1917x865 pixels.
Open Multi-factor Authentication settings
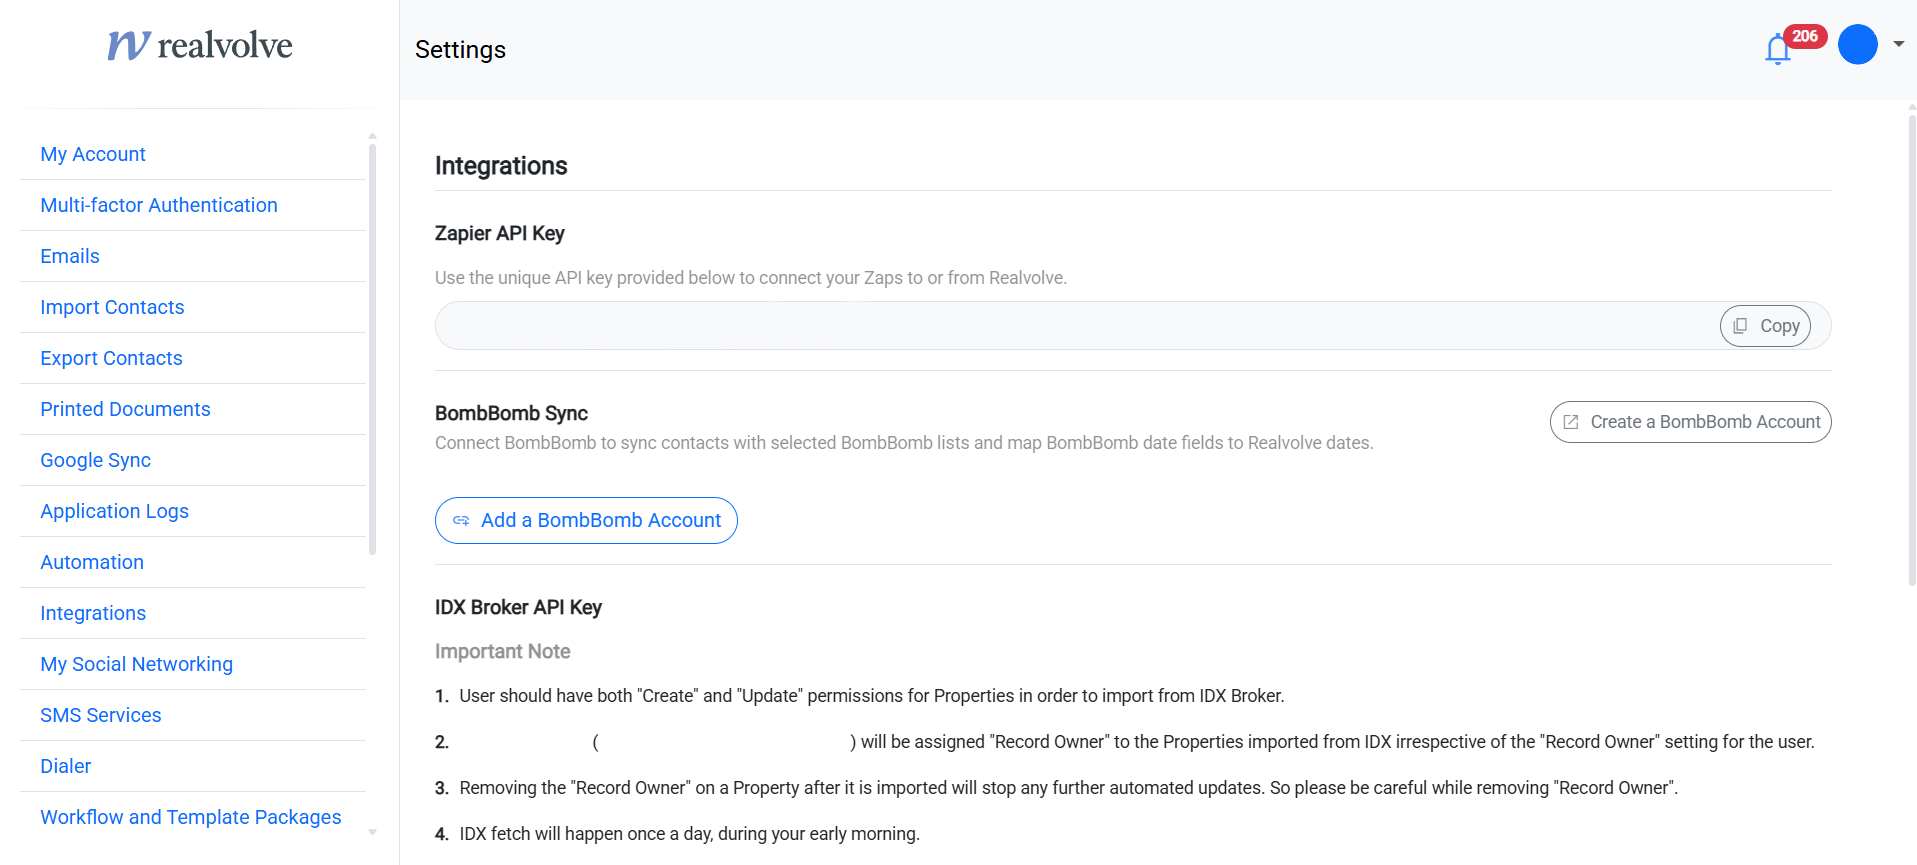coord(159,205)
